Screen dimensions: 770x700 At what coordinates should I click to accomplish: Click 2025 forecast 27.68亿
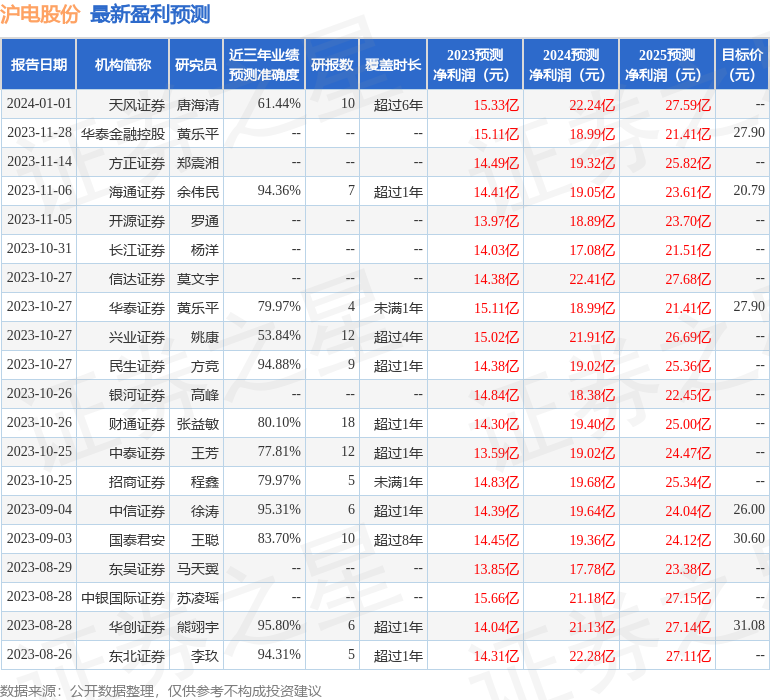pos(688,279)
